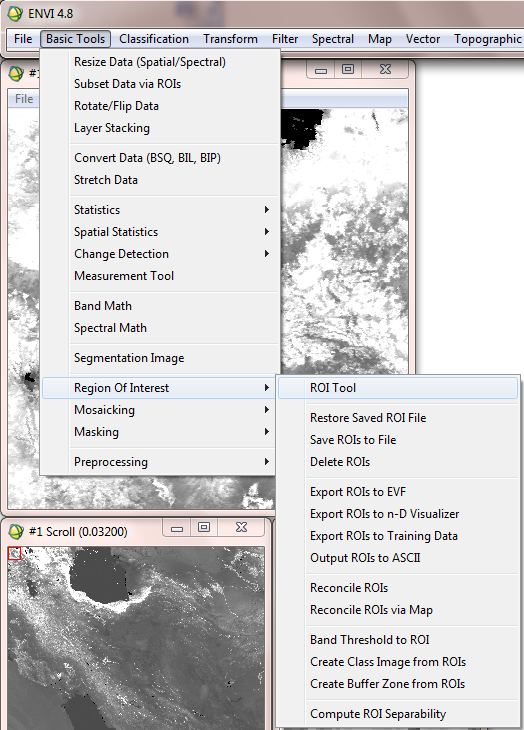Expand the Preprocessing submenu arrow
Screen dimensions: 524x730
[x=267, y=462]
